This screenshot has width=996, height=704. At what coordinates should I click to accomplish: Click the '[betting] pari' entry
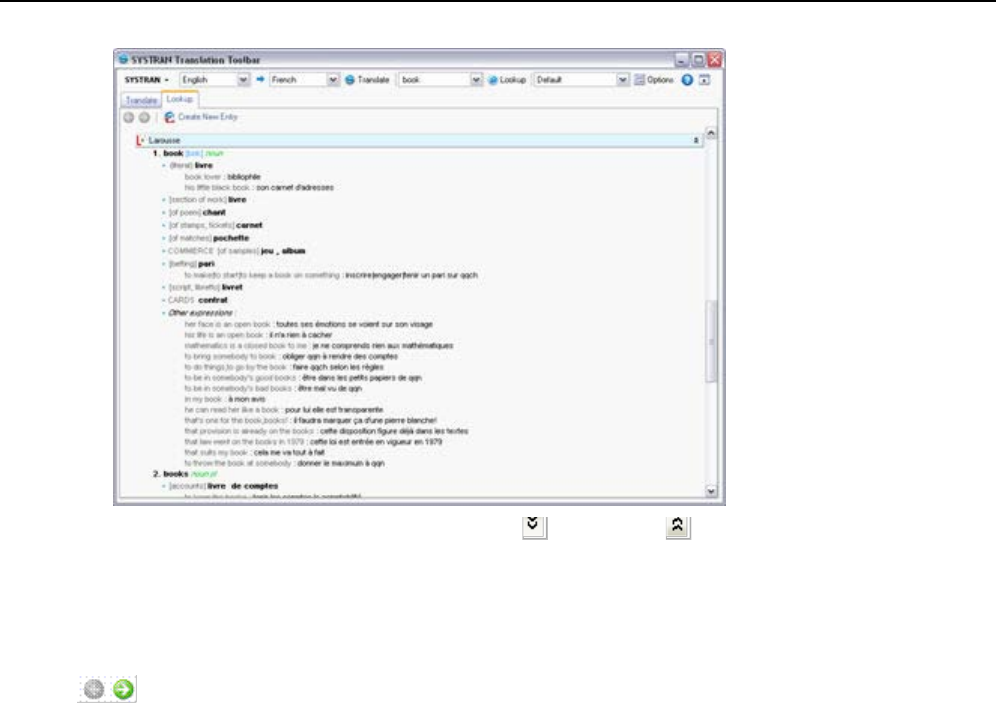pos(191,264)
